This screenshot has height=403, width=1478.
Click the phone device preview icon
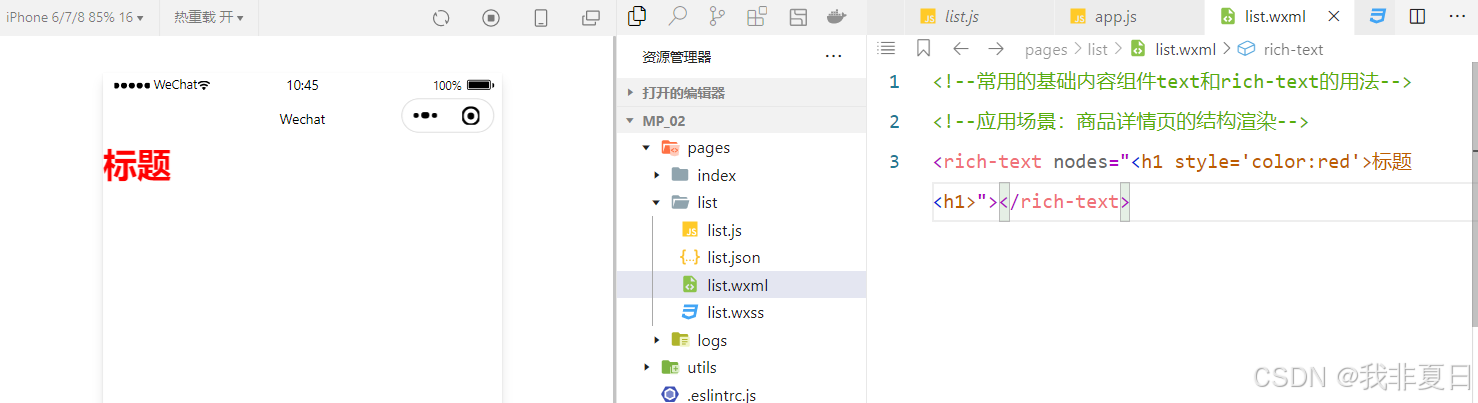click(x=541, y=18)
